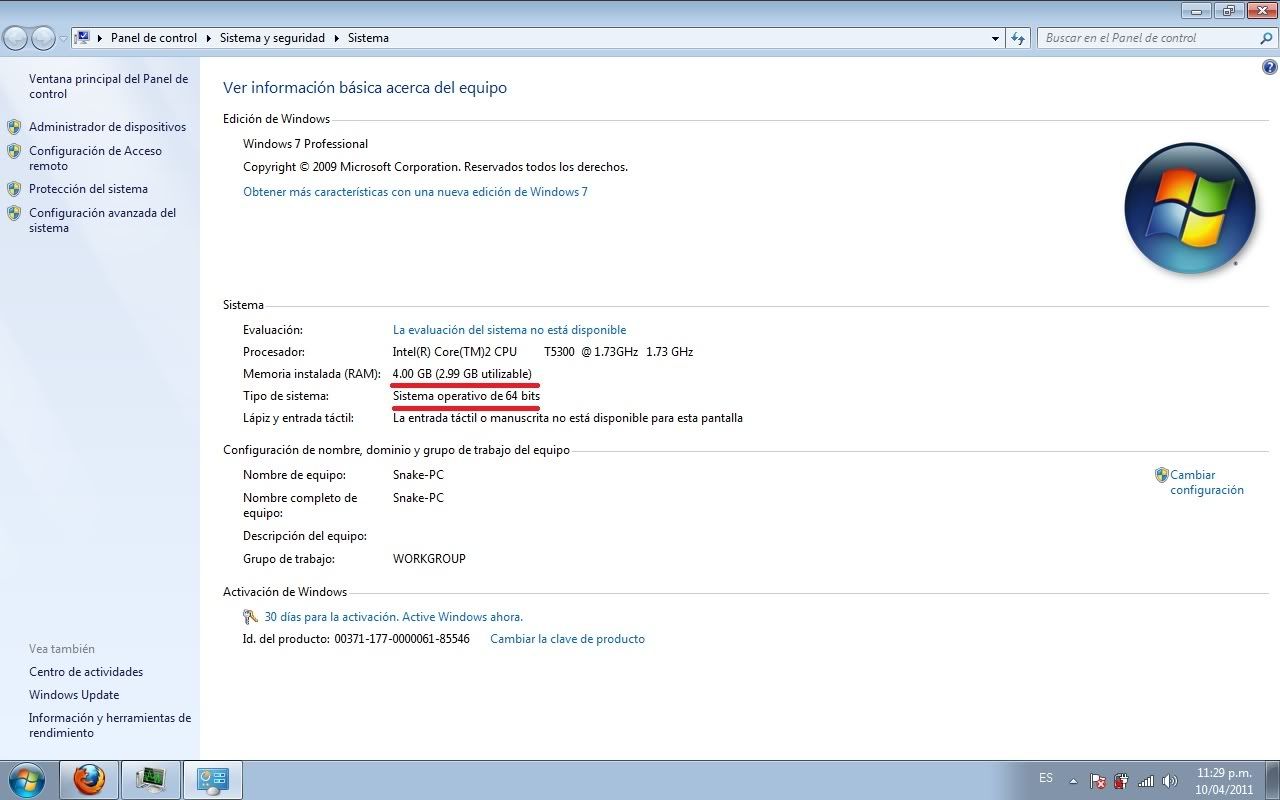Click the battery power tray icon

tap(1121, 781)
